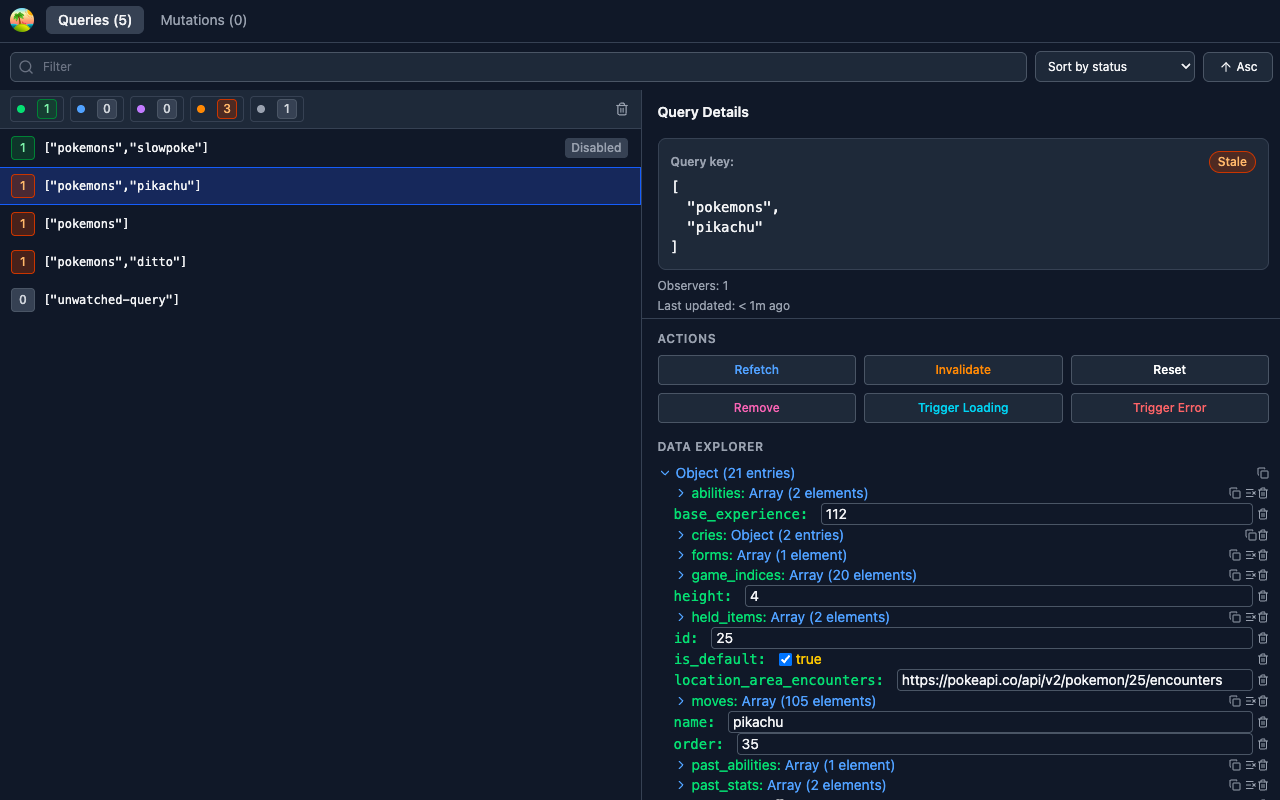Open the Sort by status dropdown
The height and width of the screenshot is (800, 1280).
pyautogui.click(x=1115, y=67)
